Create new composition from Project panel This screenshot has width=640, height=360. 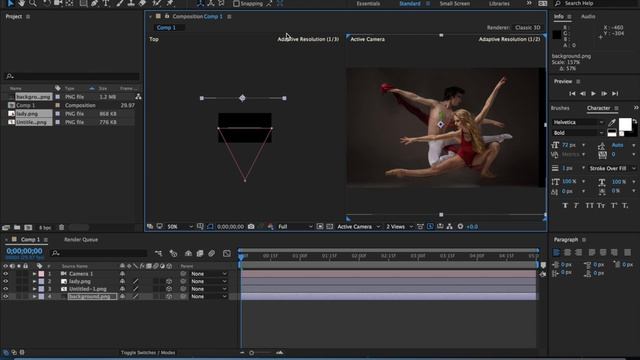tap(28, 227)
